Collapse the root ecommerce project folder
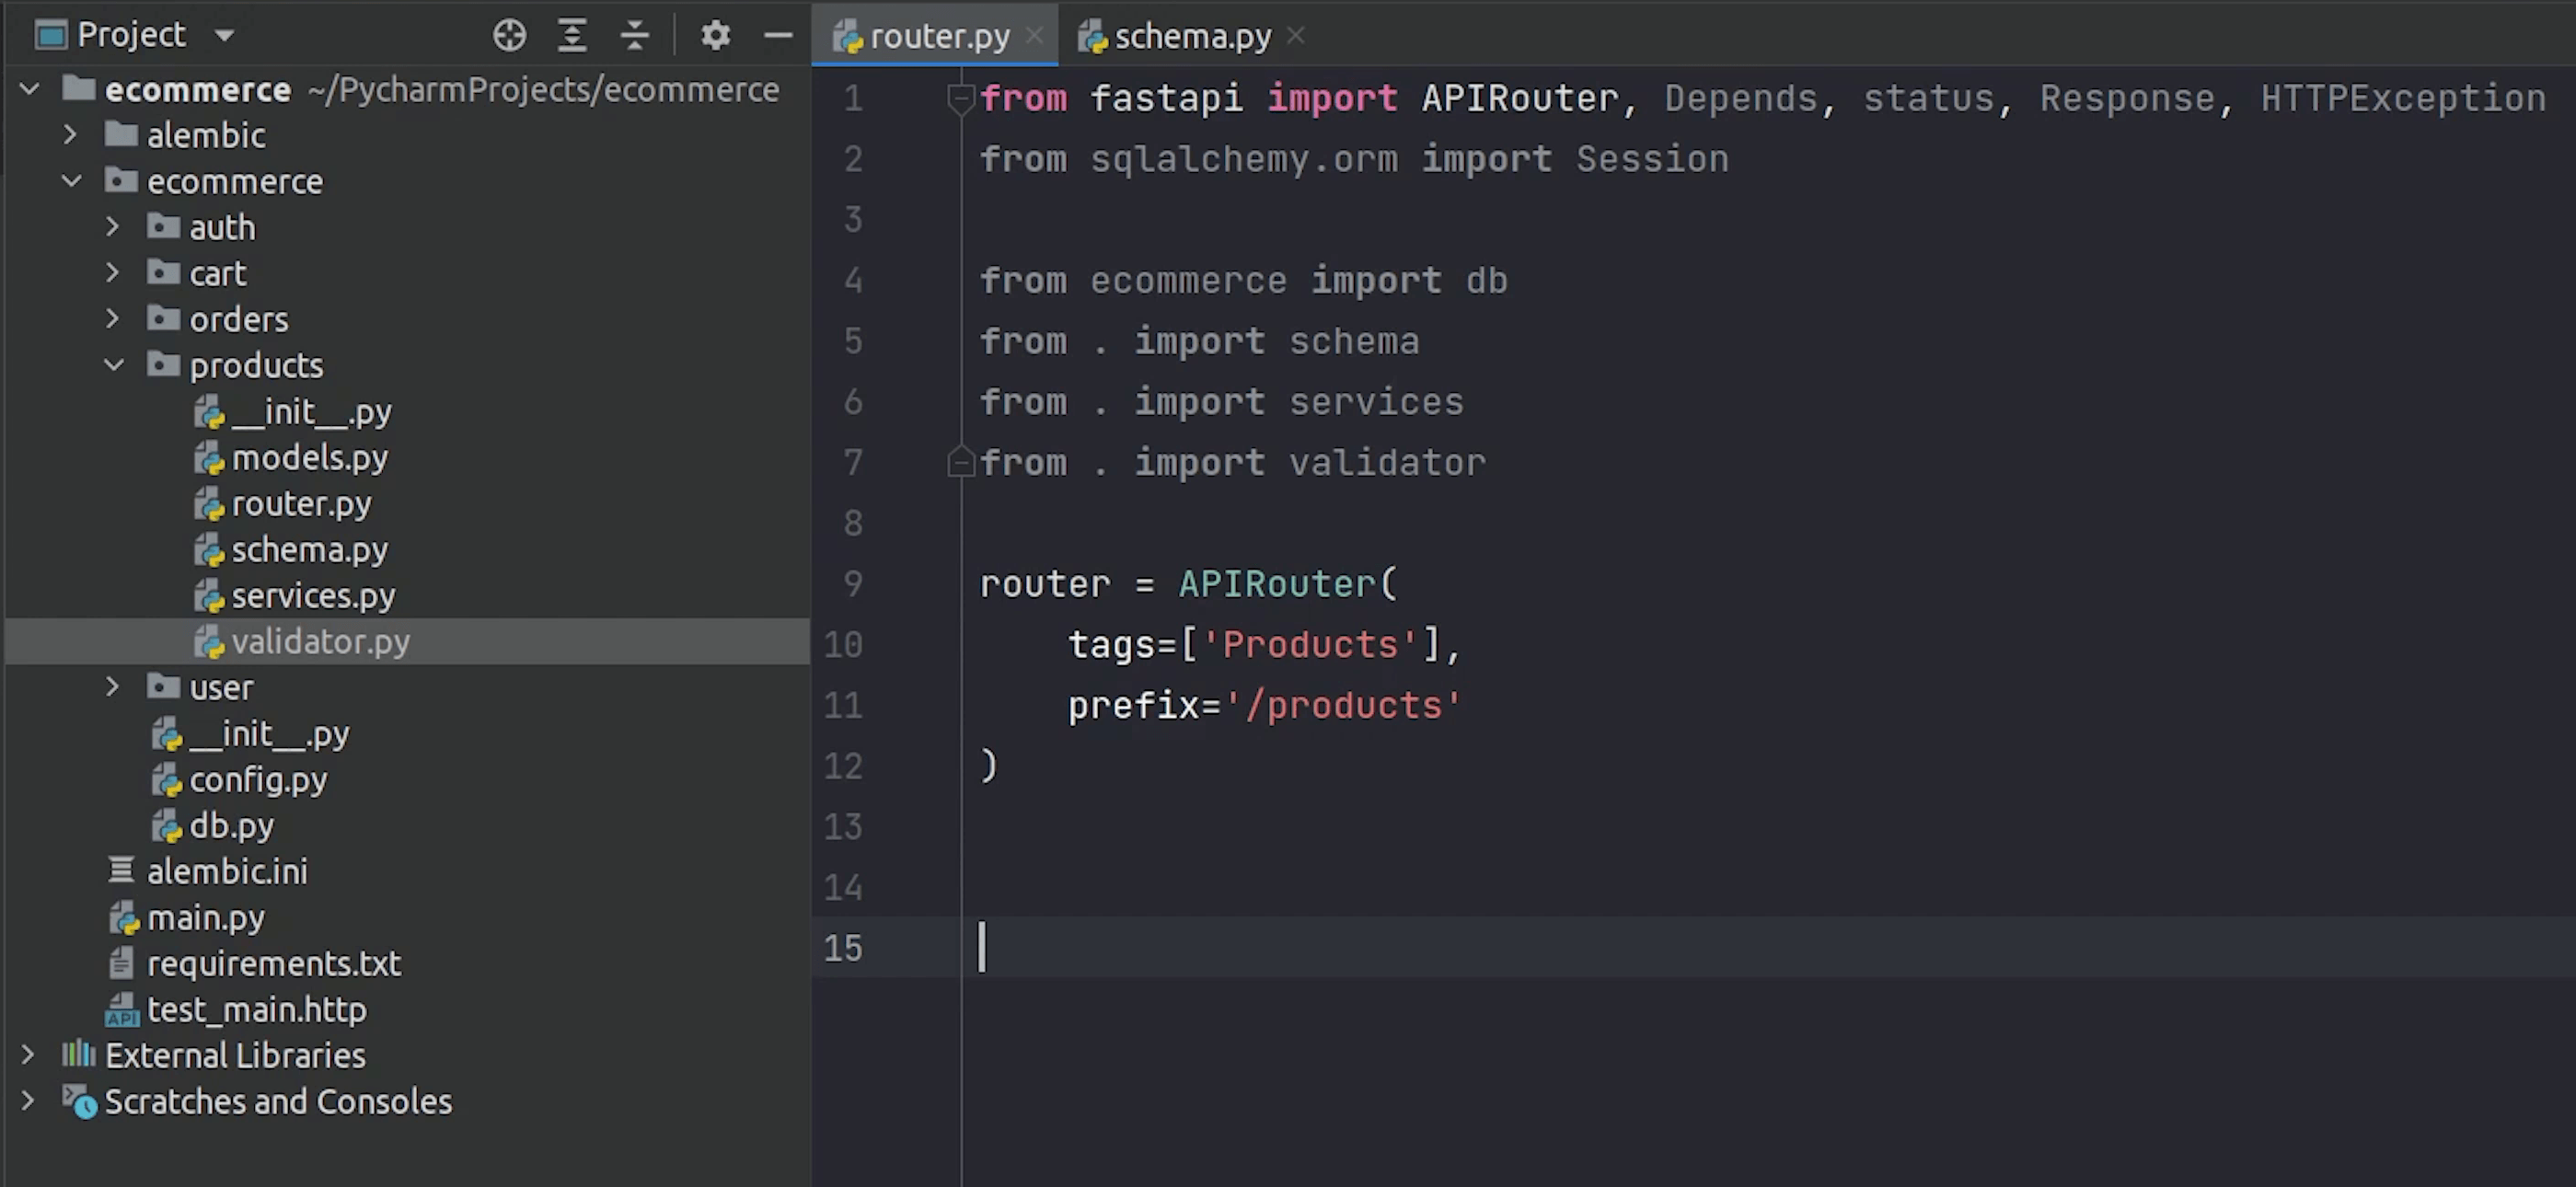The width and height of the screenshot is (2576, 1187). (30, 89)
